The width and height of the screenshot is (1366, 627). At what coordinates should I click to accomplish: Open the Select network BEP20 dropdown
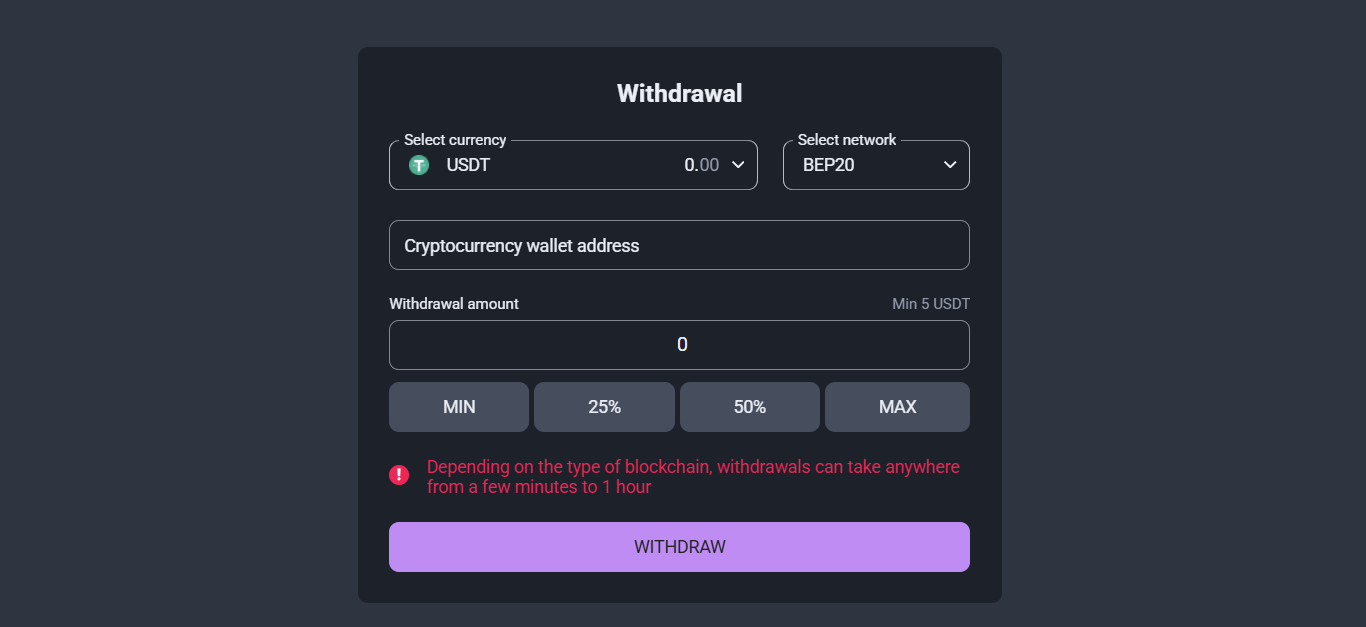876,164
